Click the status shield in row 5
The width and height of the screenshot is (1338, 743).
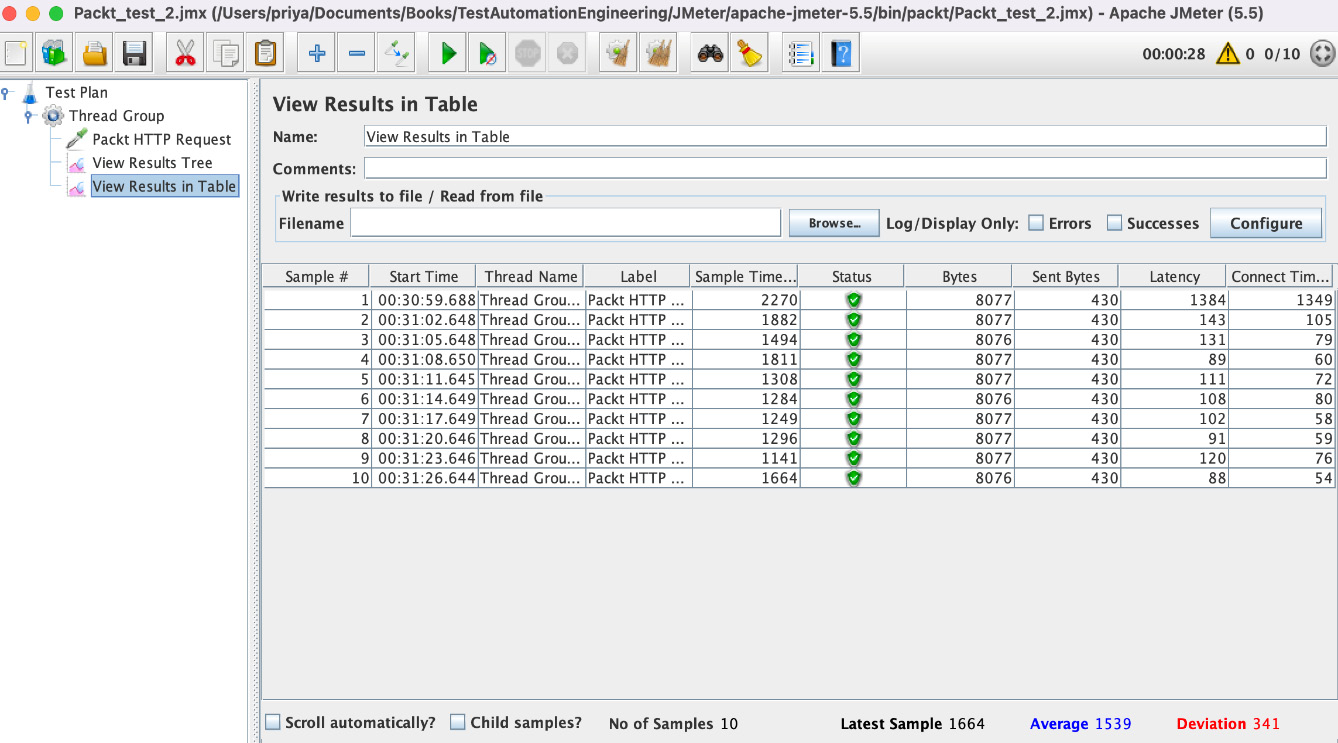click(853, 379)
